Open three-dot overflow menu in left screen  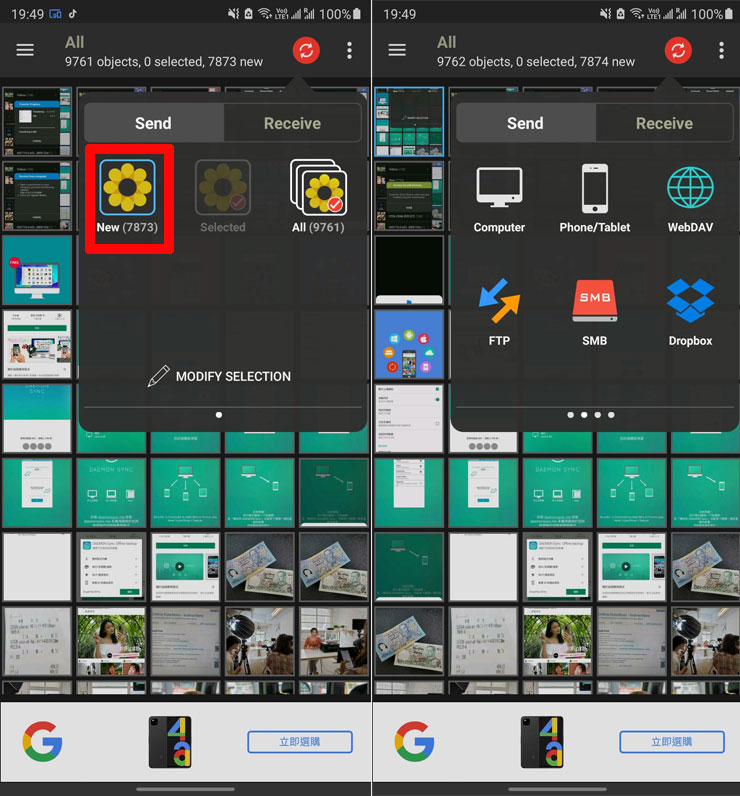tap(349, 50)
